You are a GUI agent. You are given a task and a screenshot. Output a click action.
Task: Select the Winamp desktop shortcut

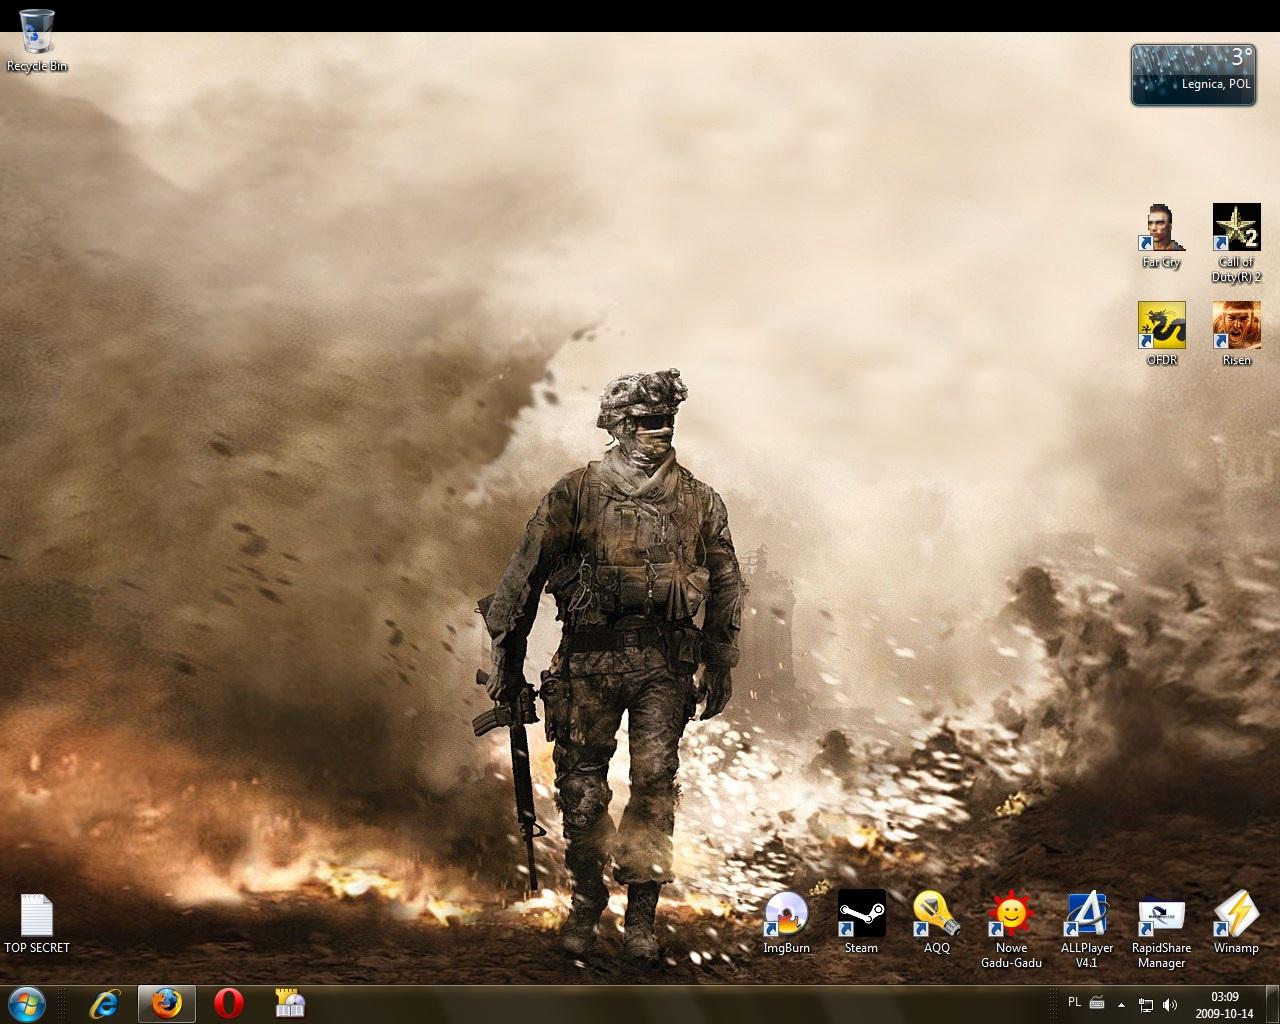click(1236, 922)
